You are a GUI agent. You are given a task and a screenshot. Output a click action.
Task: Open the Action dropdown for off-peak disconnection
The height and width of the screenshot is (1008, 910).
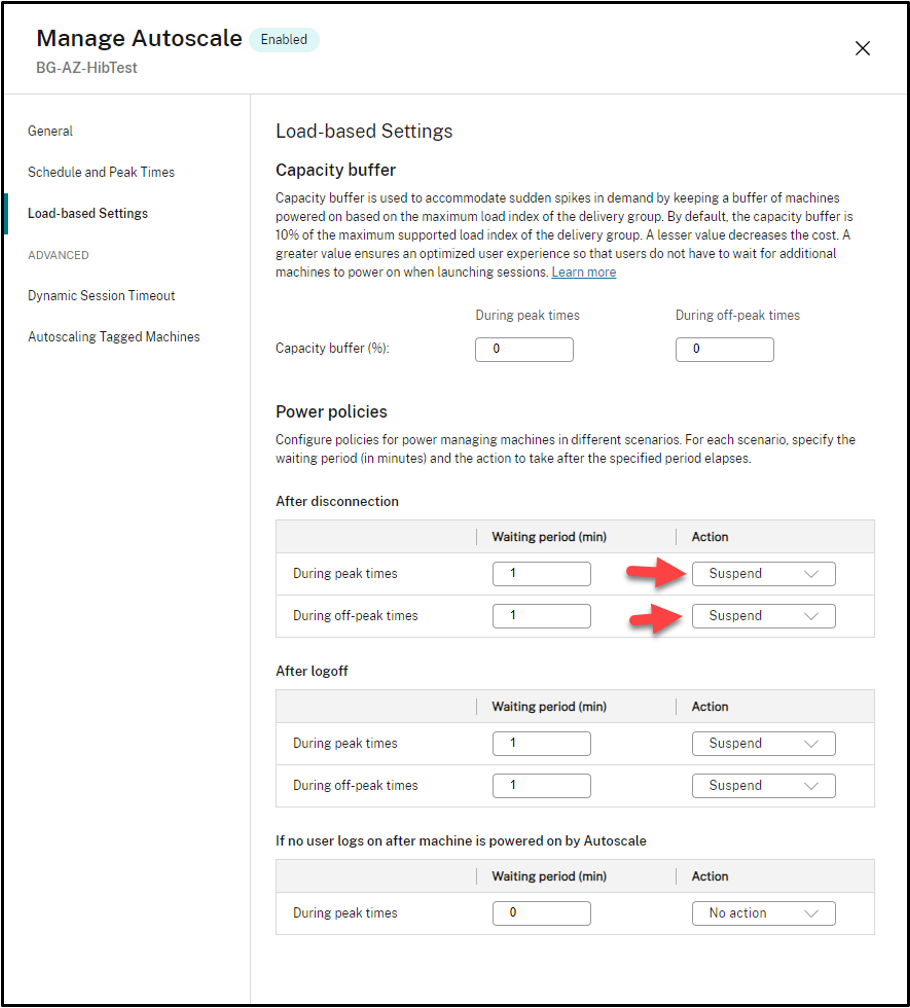tap(763, 615)
